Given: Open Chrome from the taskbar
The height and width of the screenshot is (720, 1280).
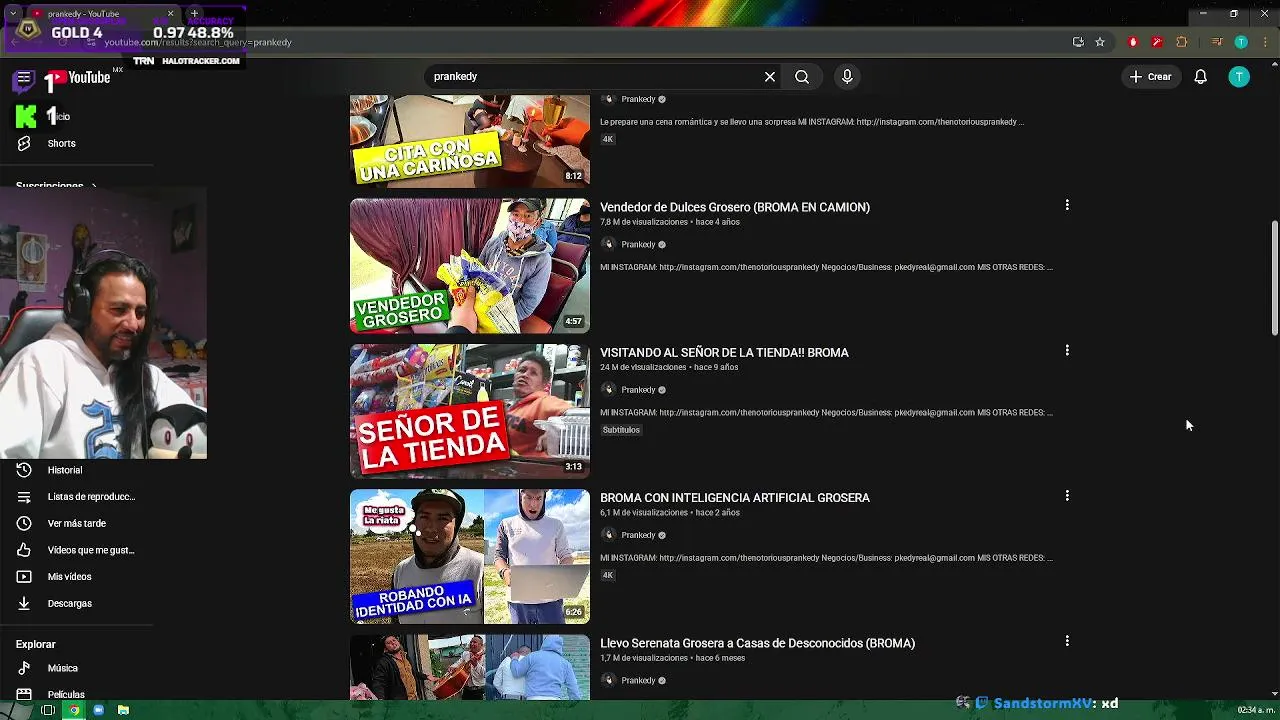Looking at the screenshot, I should pos(73,710).
